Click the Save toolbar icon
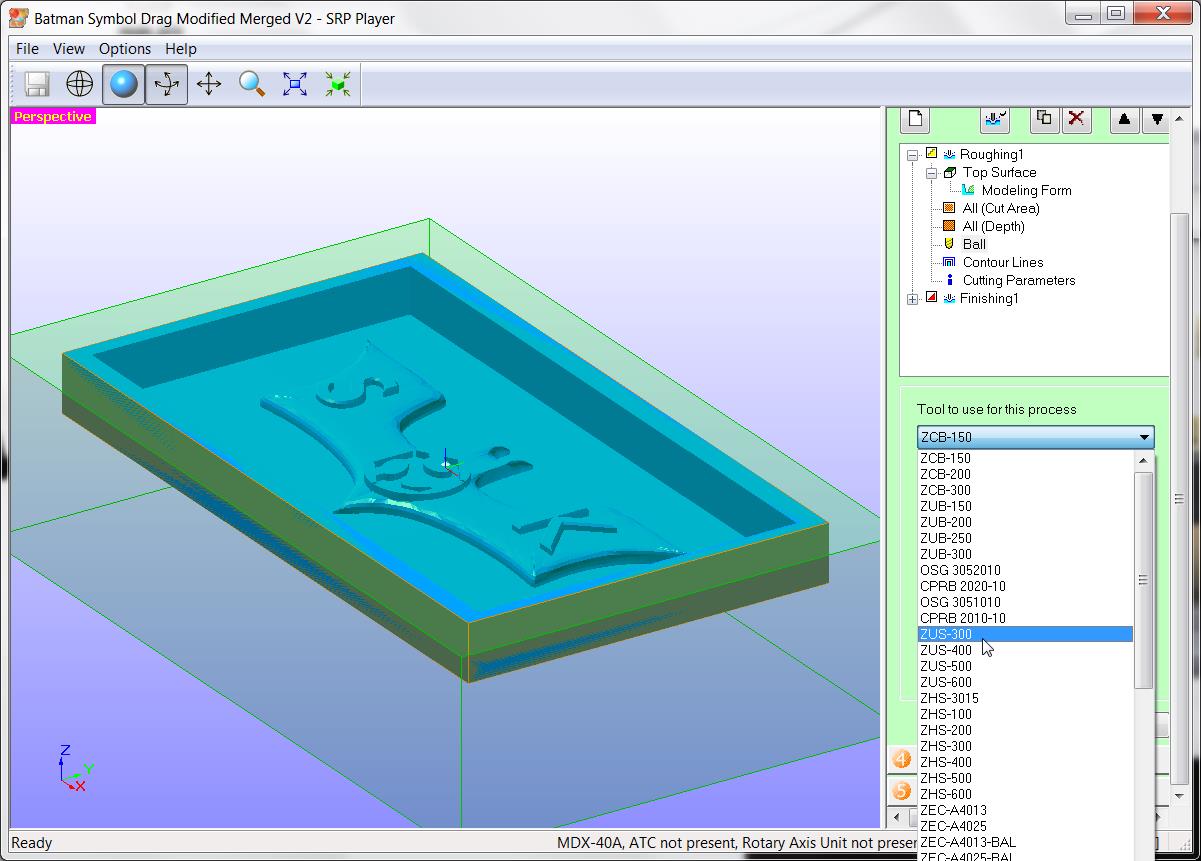 [x=37, y=84]
